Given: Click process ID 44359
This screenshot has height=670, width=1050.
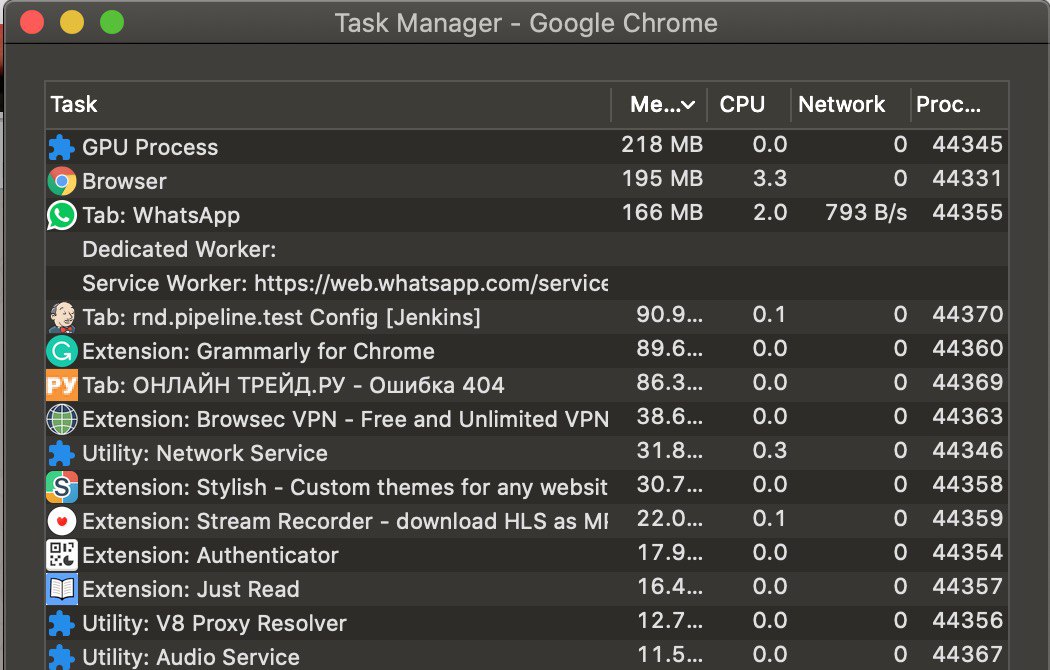Looking at the screenshot, I should (x=968, y=519).
